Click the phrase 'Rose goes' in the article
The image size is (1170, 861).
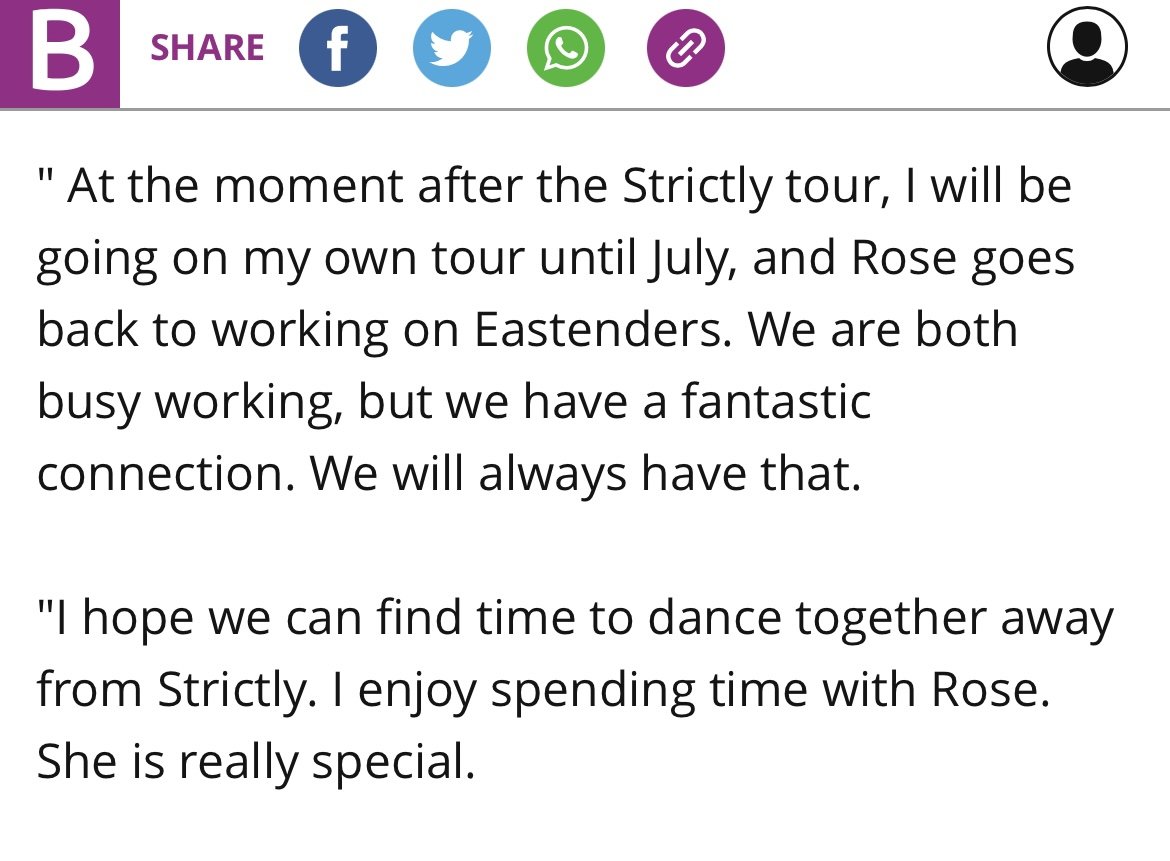(963, 259)
